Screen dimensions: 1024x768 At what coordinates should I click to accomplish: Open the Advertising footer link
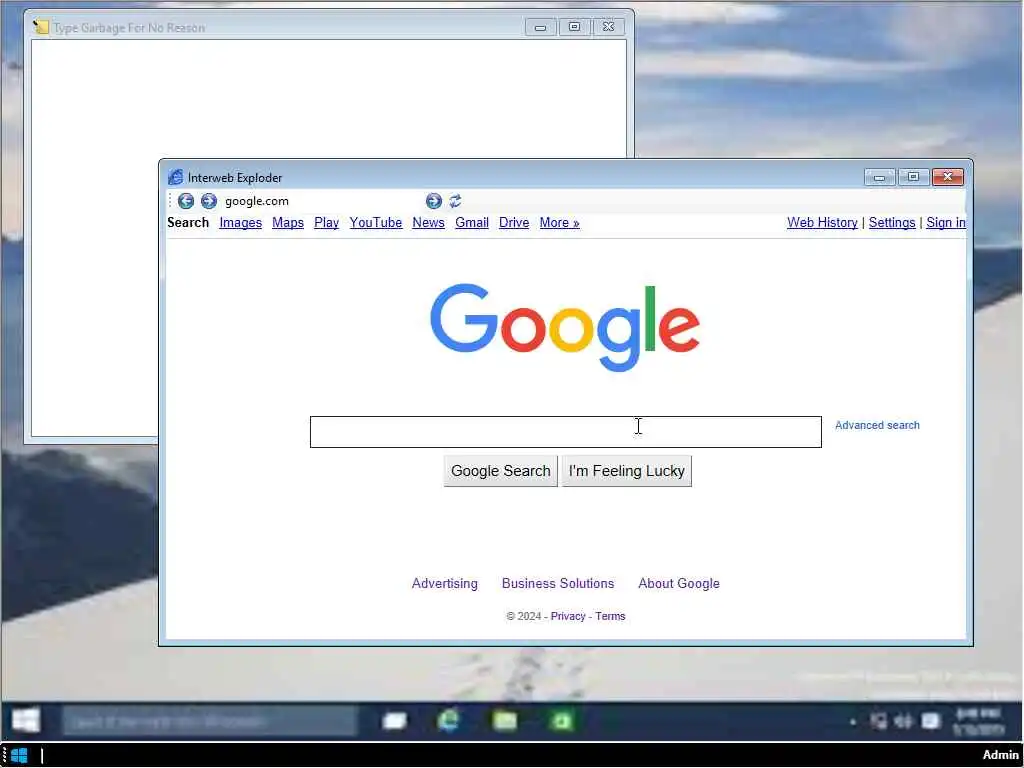445,583
